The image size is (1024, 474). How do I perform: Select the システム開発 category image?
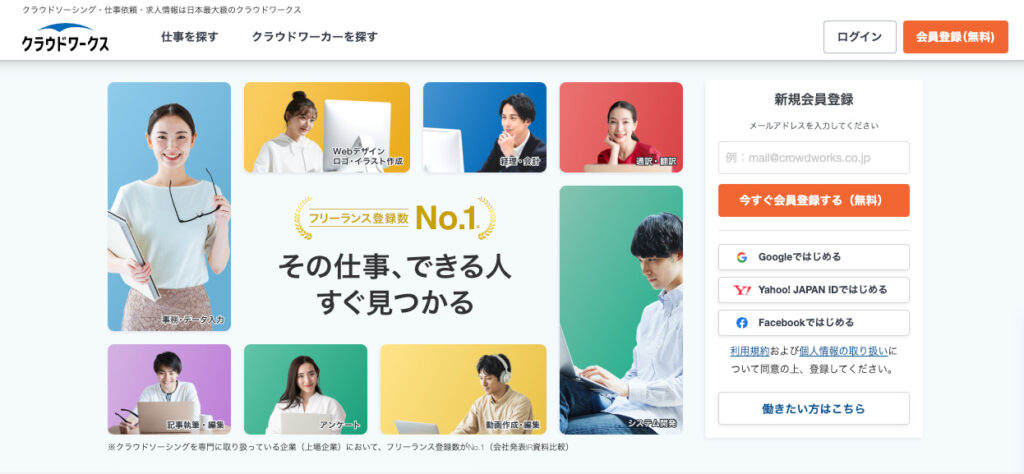pyautogui.click(x=621, y=310)
